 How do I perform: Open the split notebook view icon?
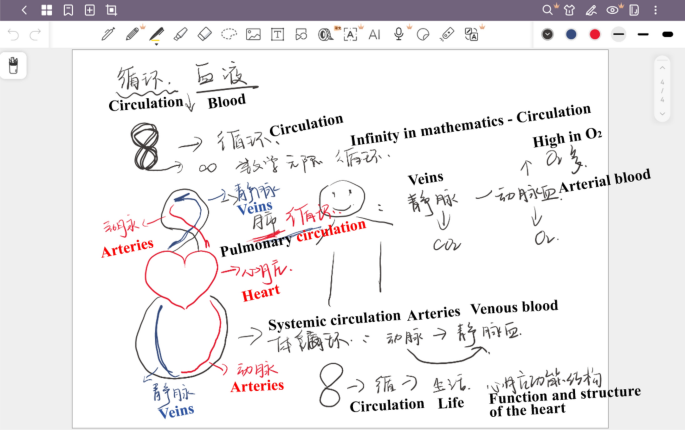pyautogui.click(x=634, y=10)
